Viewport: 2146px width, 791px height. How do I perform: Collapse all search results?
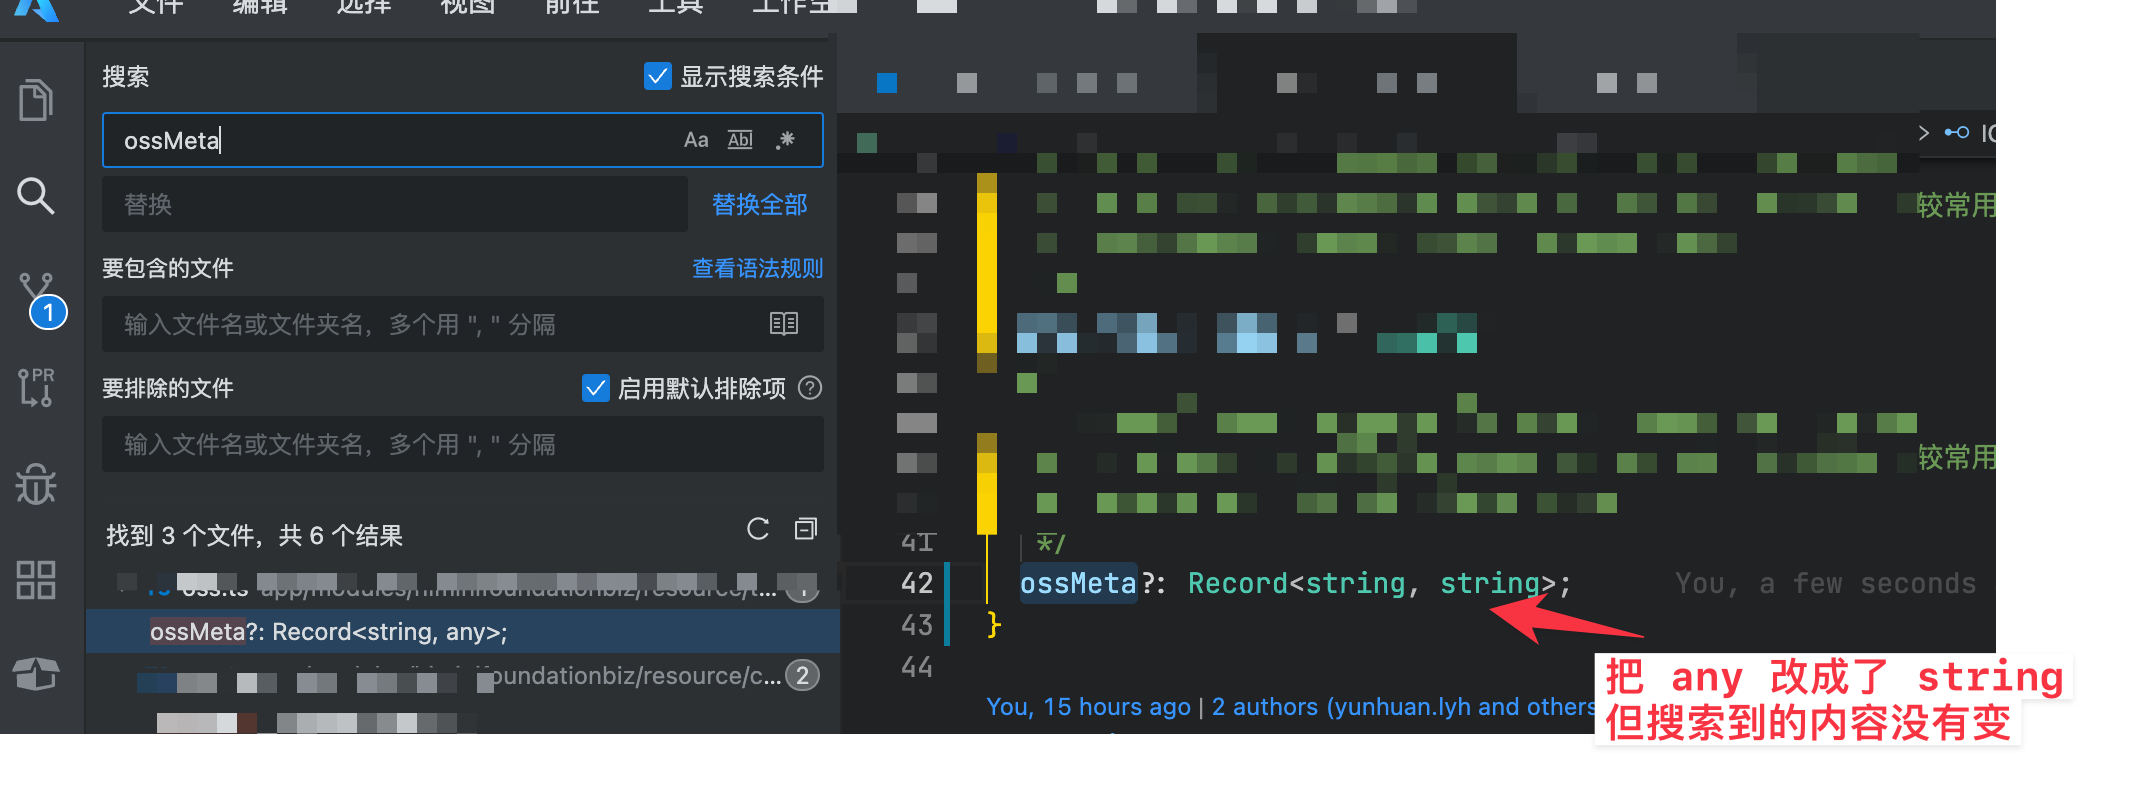point(806,529)
